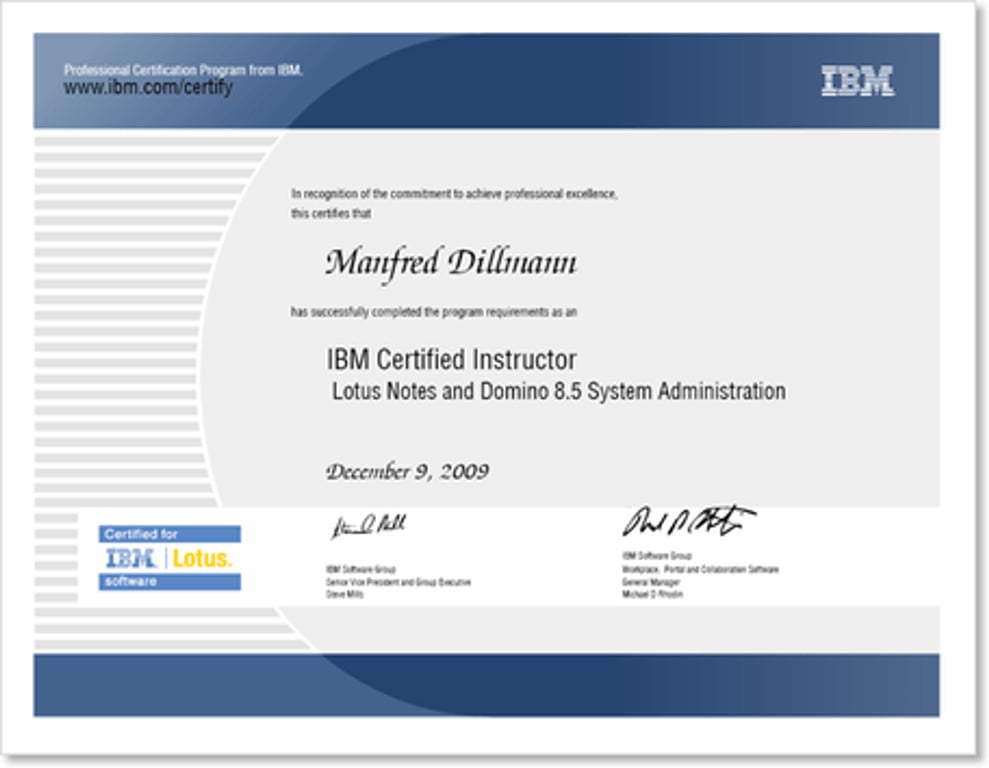Select the name Manfred Dillmann
Image resolution: width=989 pixels, height=768 pixels.
451,263
